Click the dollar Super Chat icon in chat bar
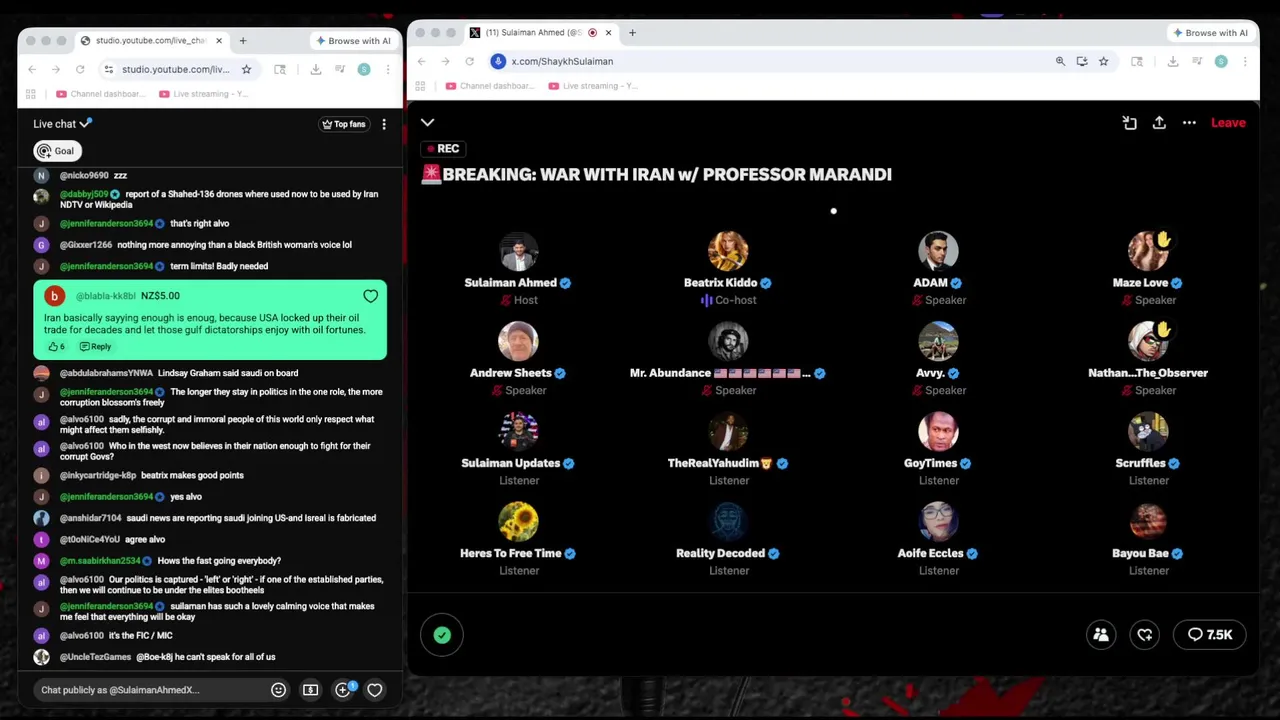 311,690
